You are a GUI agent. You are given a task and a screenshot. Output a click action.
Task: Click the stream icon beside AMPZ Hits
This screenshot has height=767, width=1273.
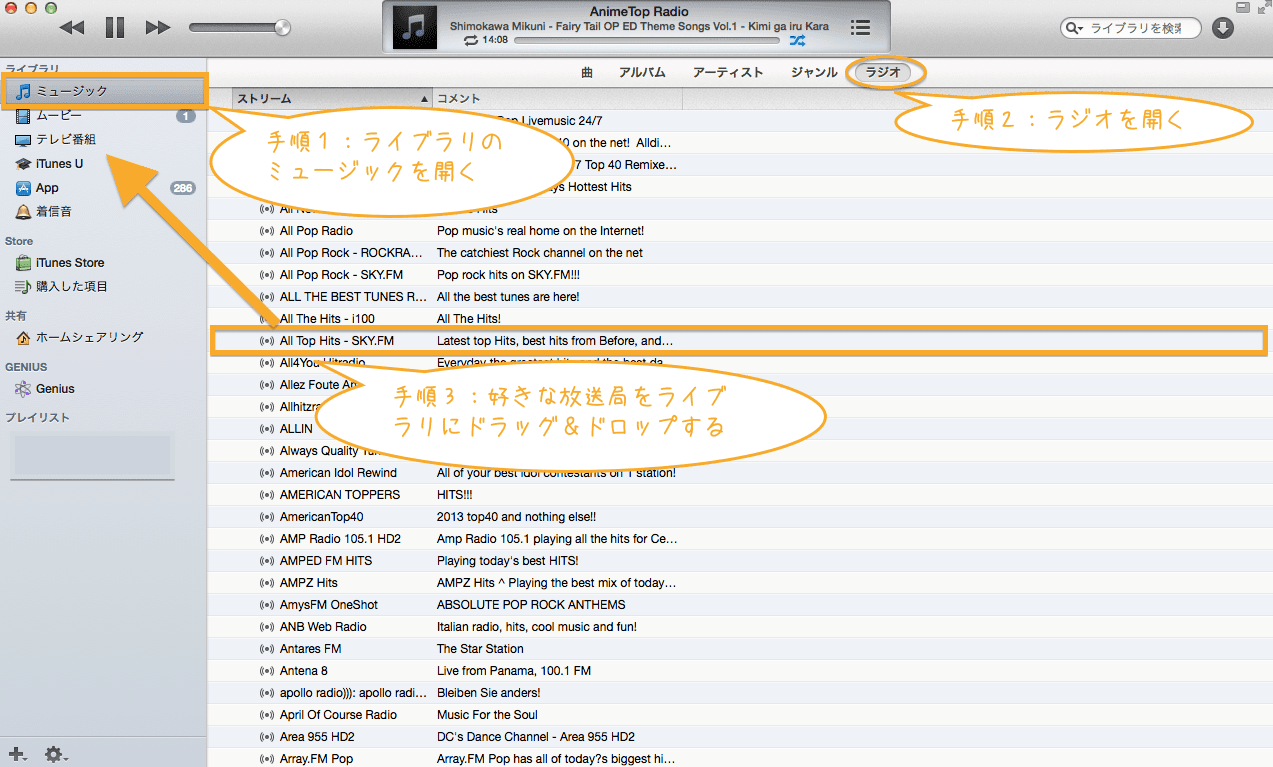[266, 583]
